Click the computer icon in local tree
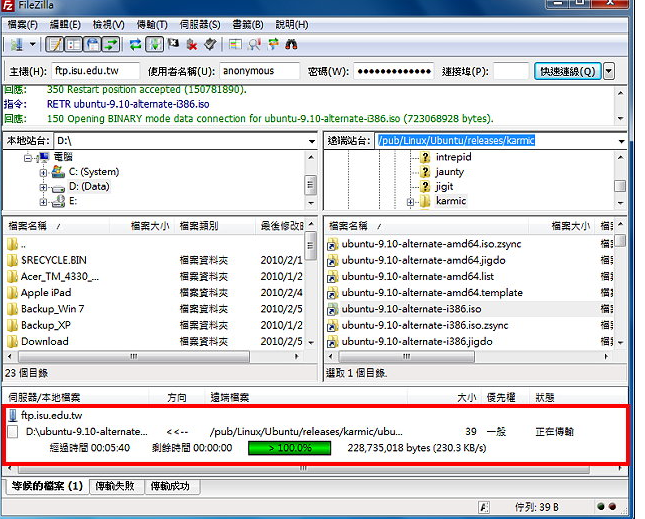This screenshot has height=519, width=645. click(43, 157)
